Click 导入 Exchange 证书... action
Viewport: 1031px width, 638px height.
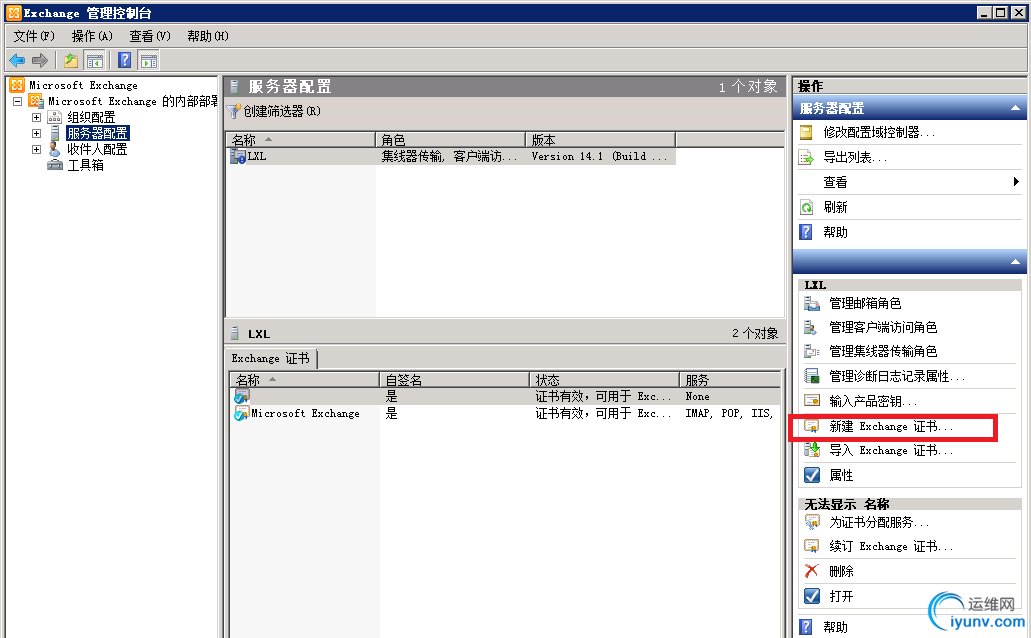click(890, 451)
